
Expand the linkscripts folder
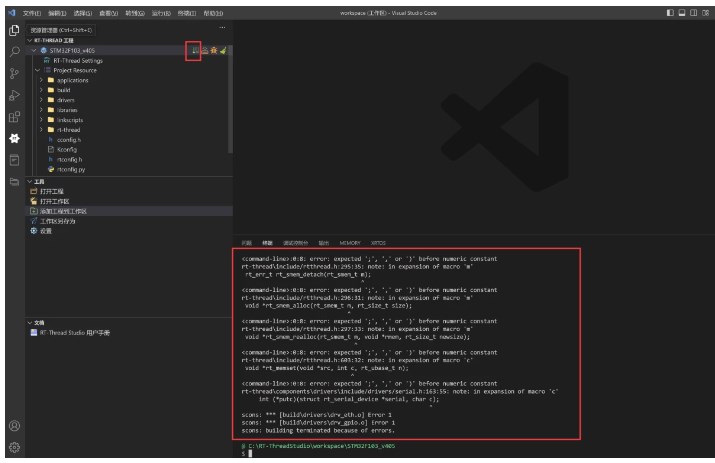coord(41,120)
